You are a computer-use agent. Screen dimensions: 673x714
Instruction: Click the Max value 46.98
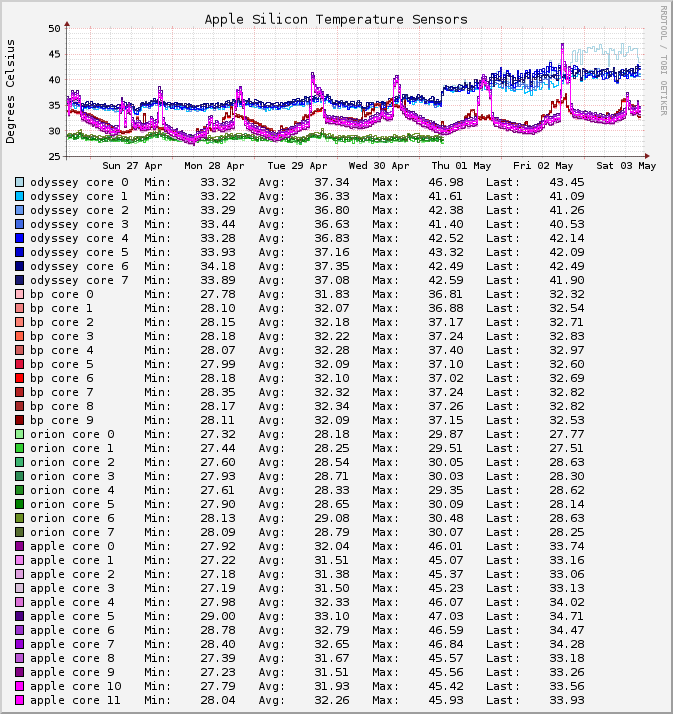point(446,182)
